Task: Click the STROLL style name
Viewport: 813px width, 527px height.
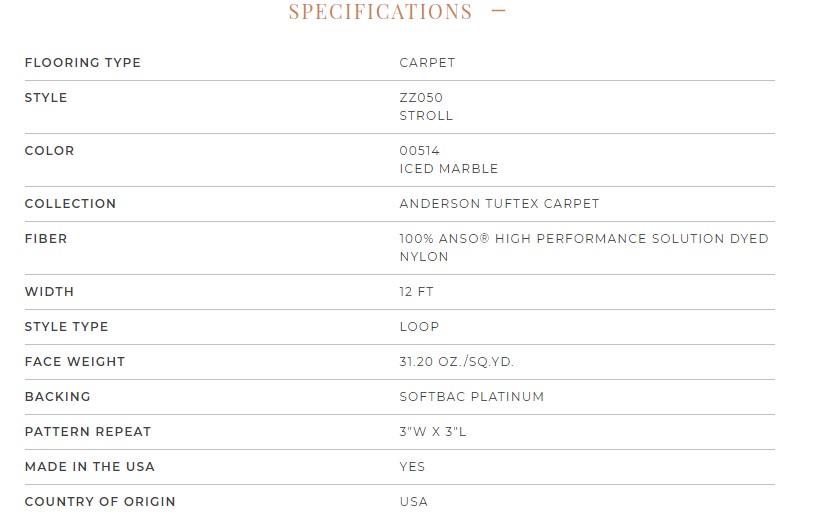Action: pos(426,116)
